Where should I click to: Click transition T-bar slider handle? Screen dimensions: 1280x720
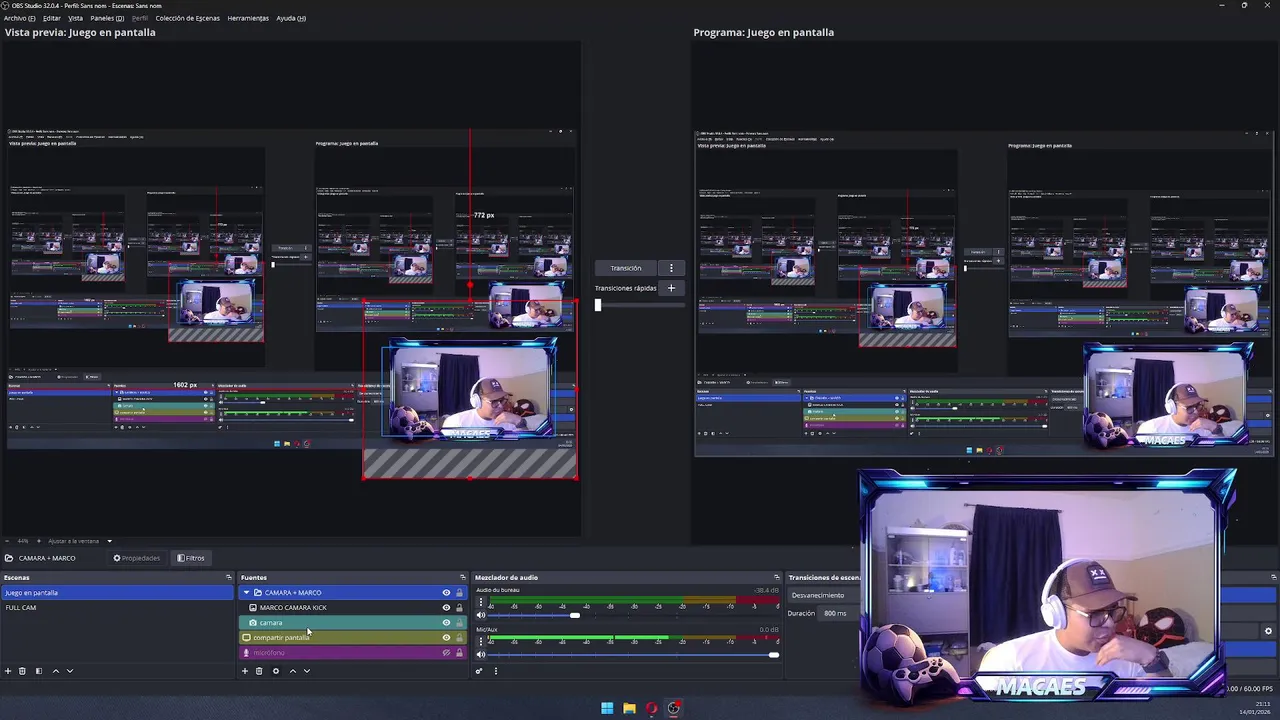598,305
